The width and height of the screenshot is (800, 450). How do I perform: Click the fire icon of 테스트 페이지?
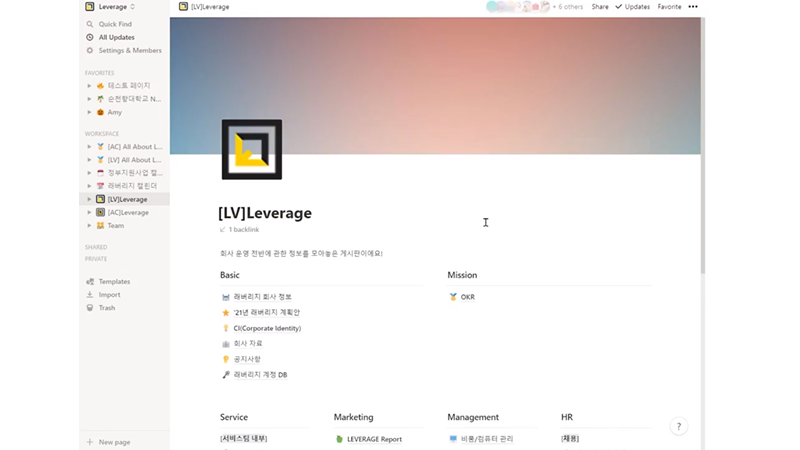[x=101, y=86]
